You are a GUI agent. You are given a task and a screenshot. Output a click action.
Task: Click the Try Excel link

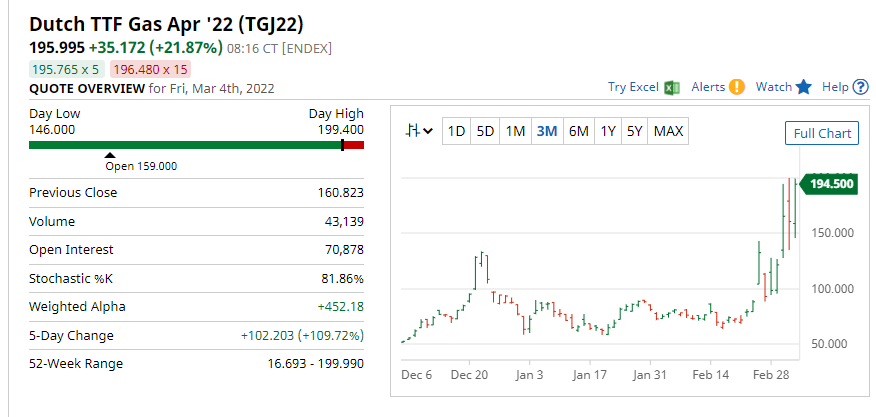point(634,87)
